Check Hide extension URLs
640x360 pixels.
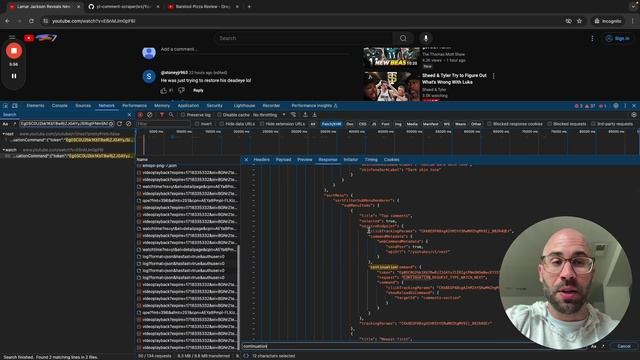click(x=262, y=124)
